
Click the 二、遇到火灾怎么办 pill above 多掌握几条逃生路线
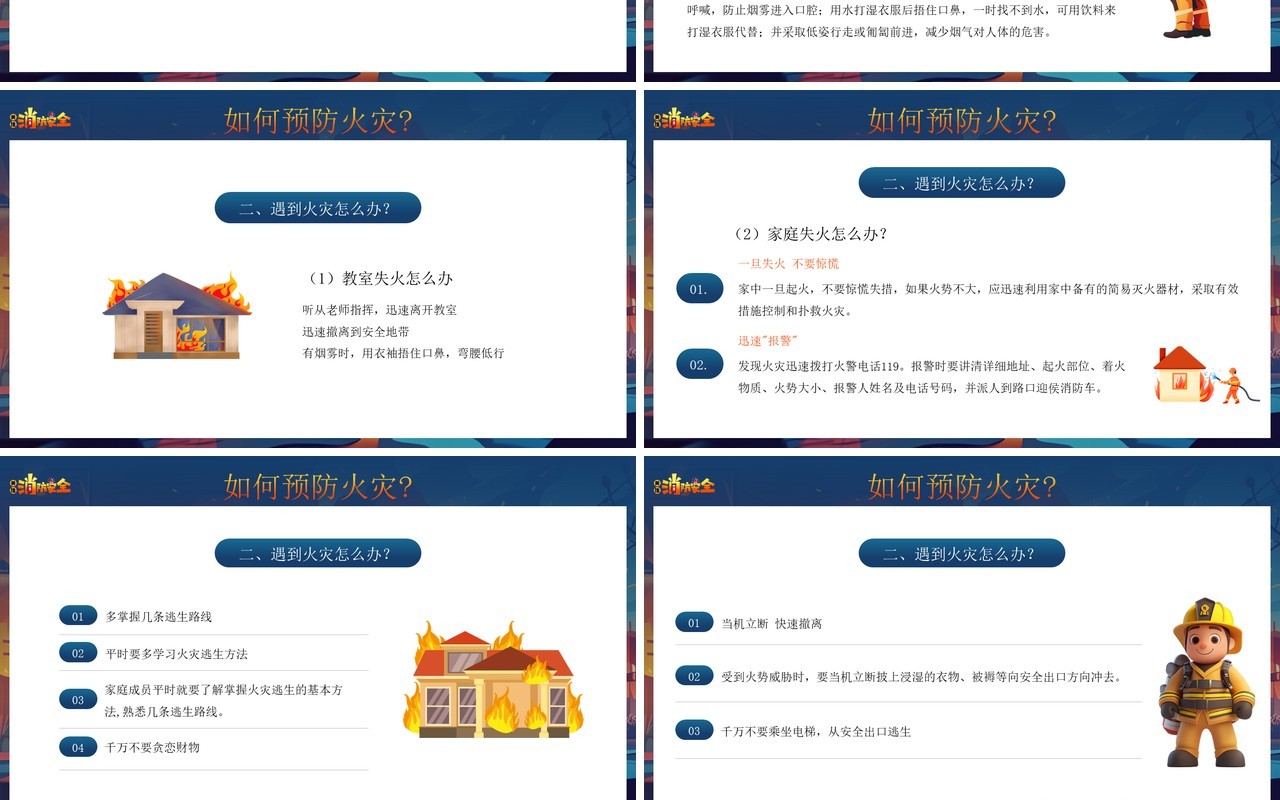click(318, 553)
